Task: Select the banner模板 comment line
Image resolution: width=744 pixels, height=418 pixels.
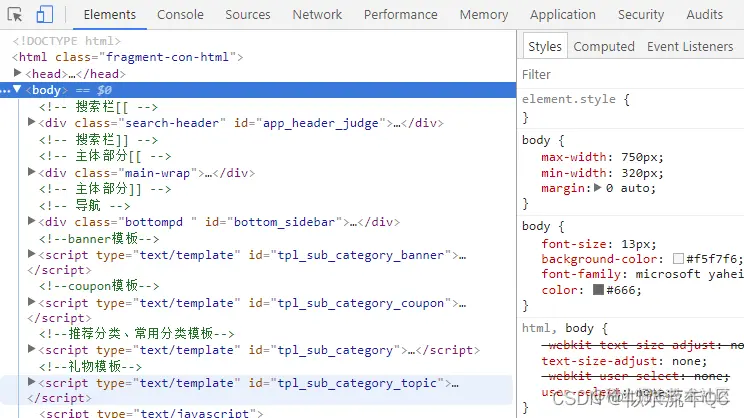Action: coord(99,238)
